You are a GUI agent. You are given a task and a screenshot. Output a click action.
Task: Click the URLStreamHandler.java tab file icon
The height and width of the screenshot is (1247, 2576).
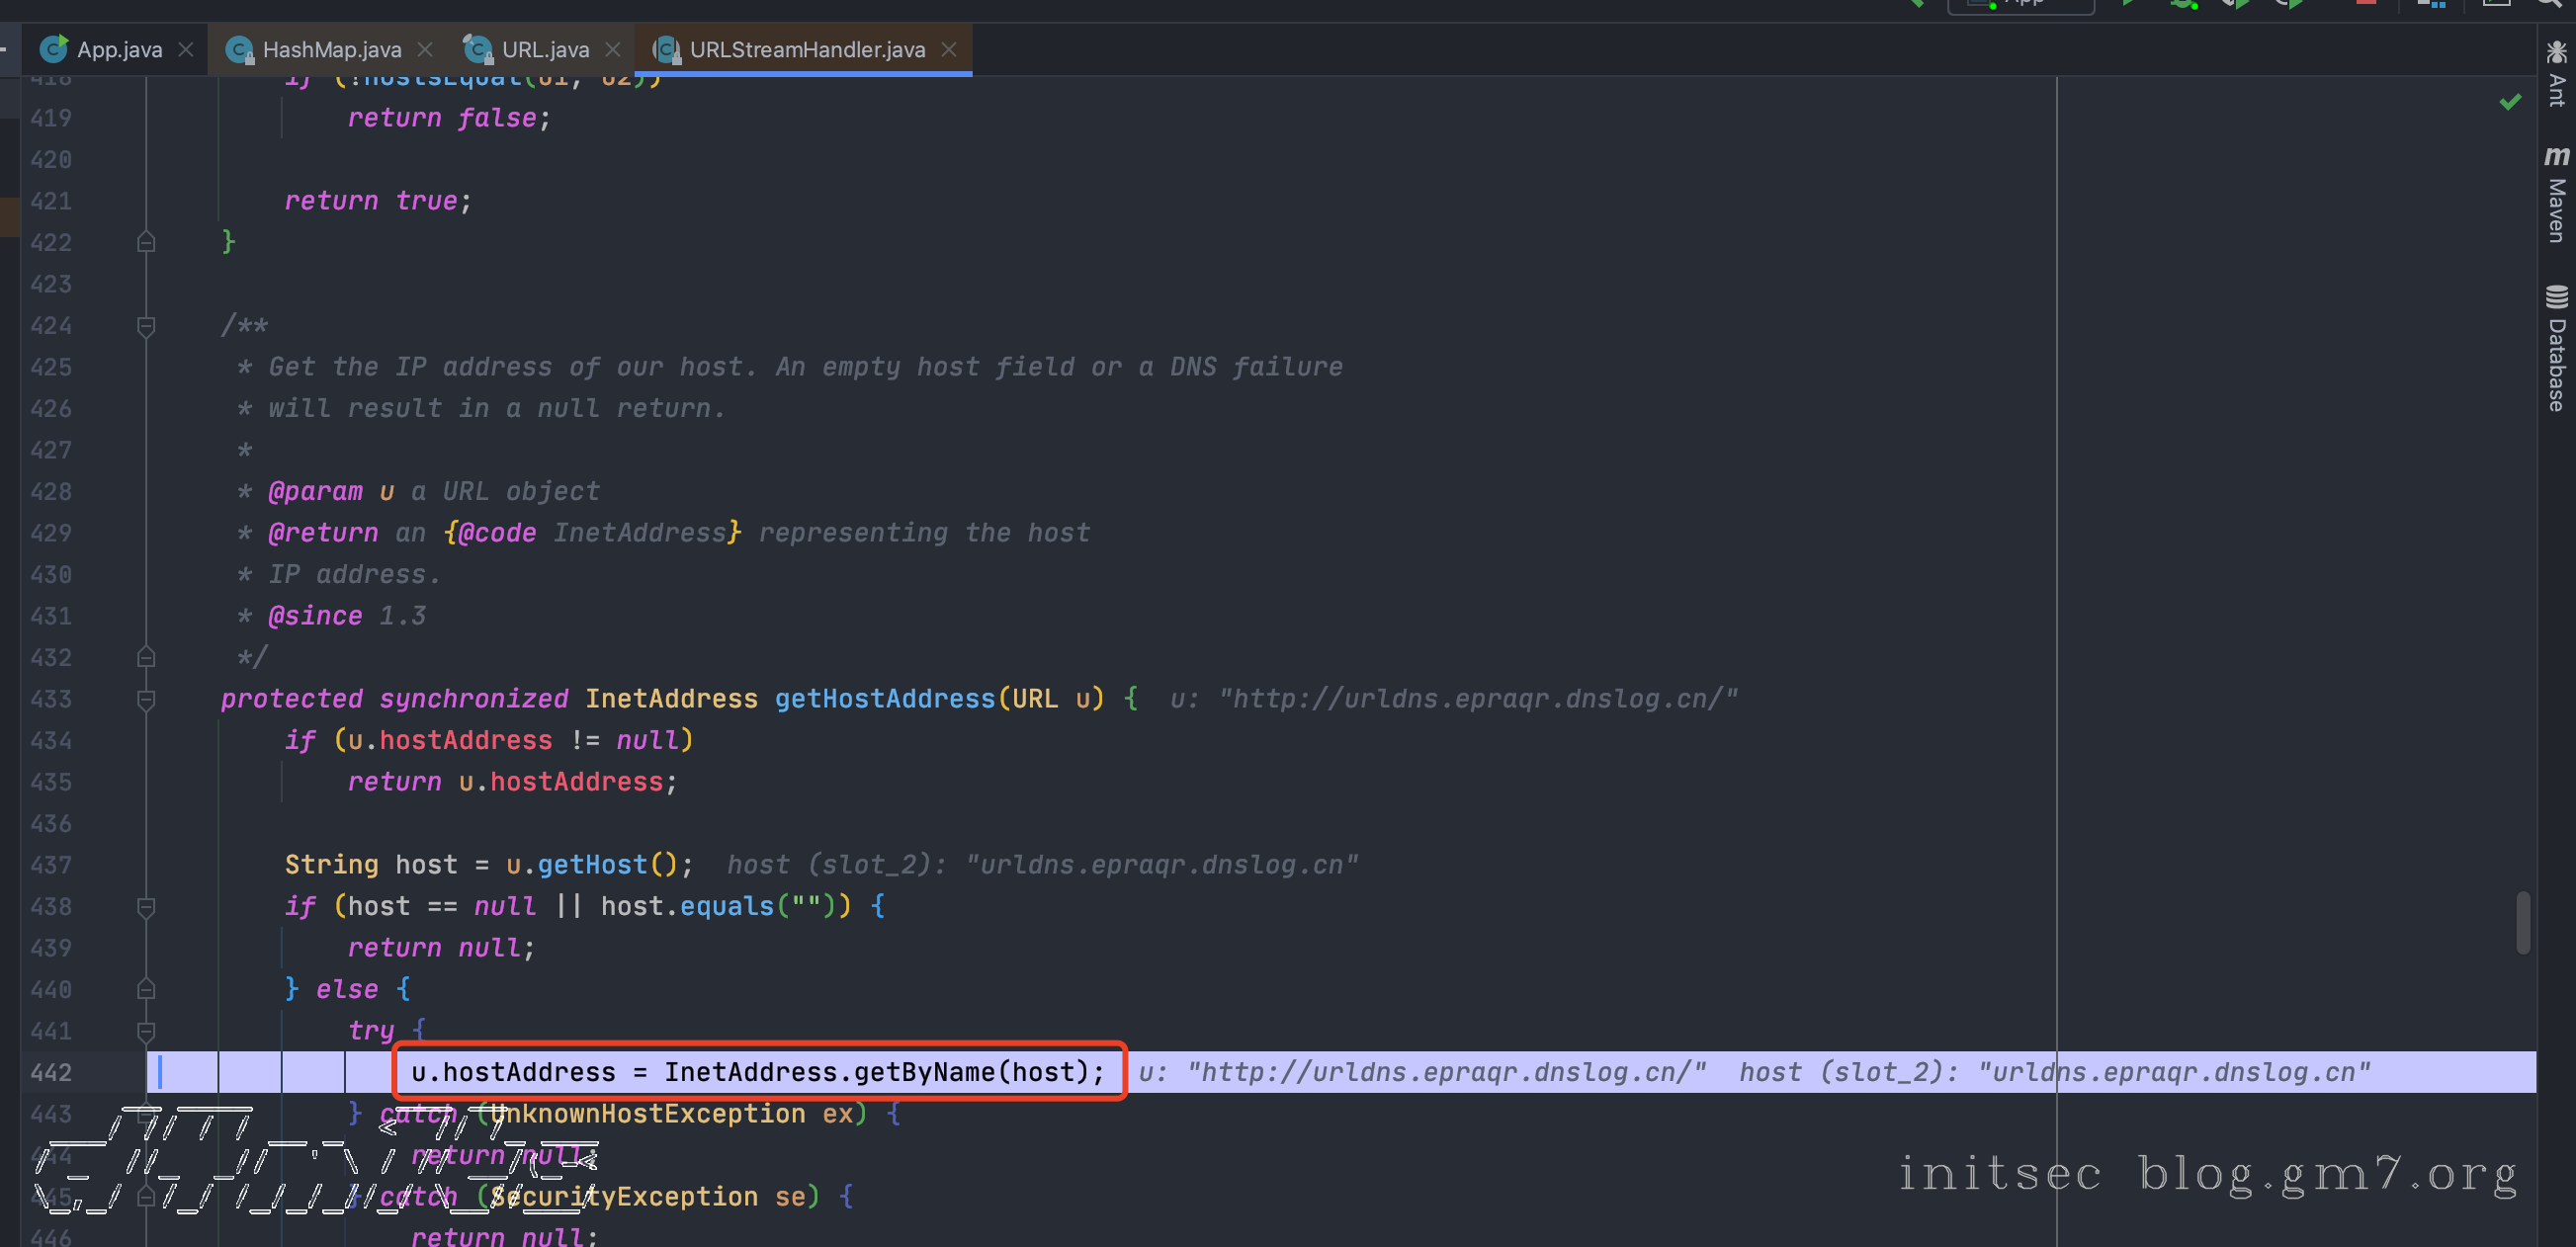[665, 49]
